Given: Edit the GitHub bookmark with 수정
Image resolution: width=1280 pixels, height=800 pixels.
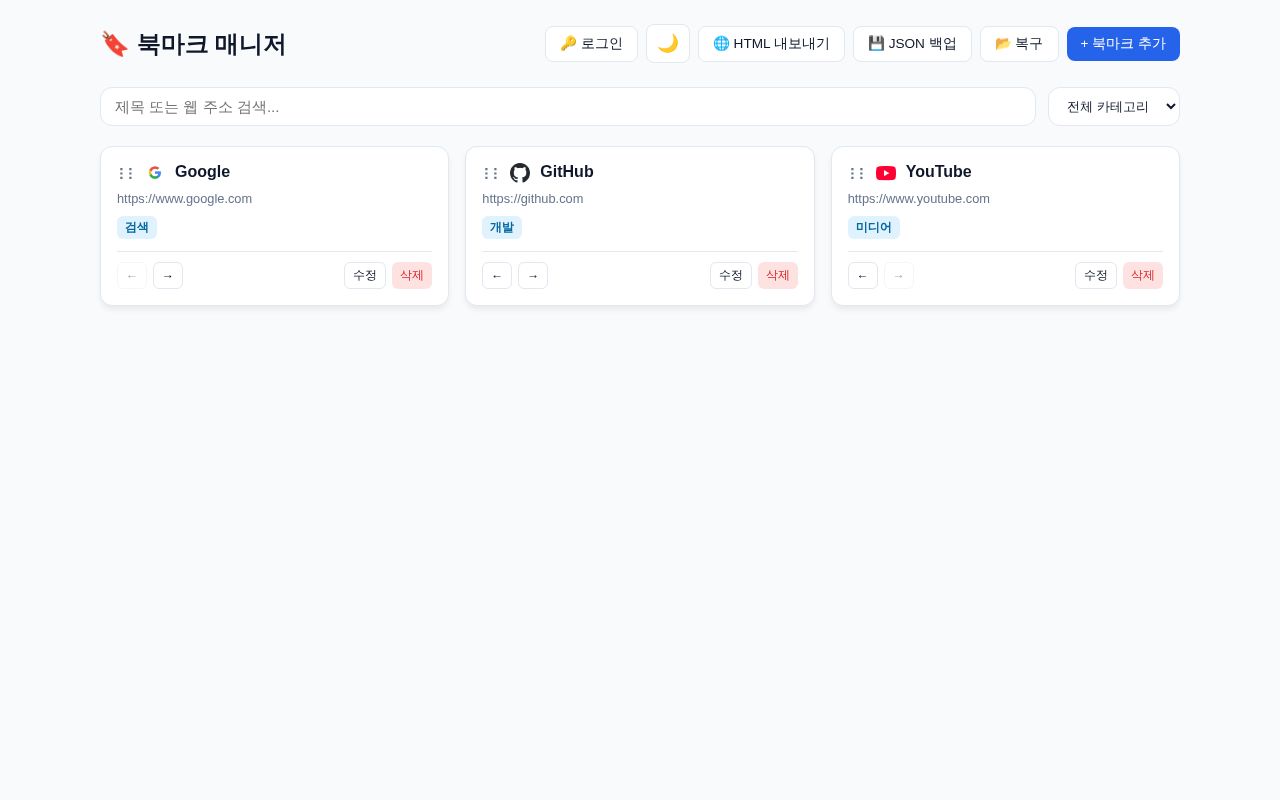Looking at the screenshot, I should pyautogui.click(x=731, y=276).
